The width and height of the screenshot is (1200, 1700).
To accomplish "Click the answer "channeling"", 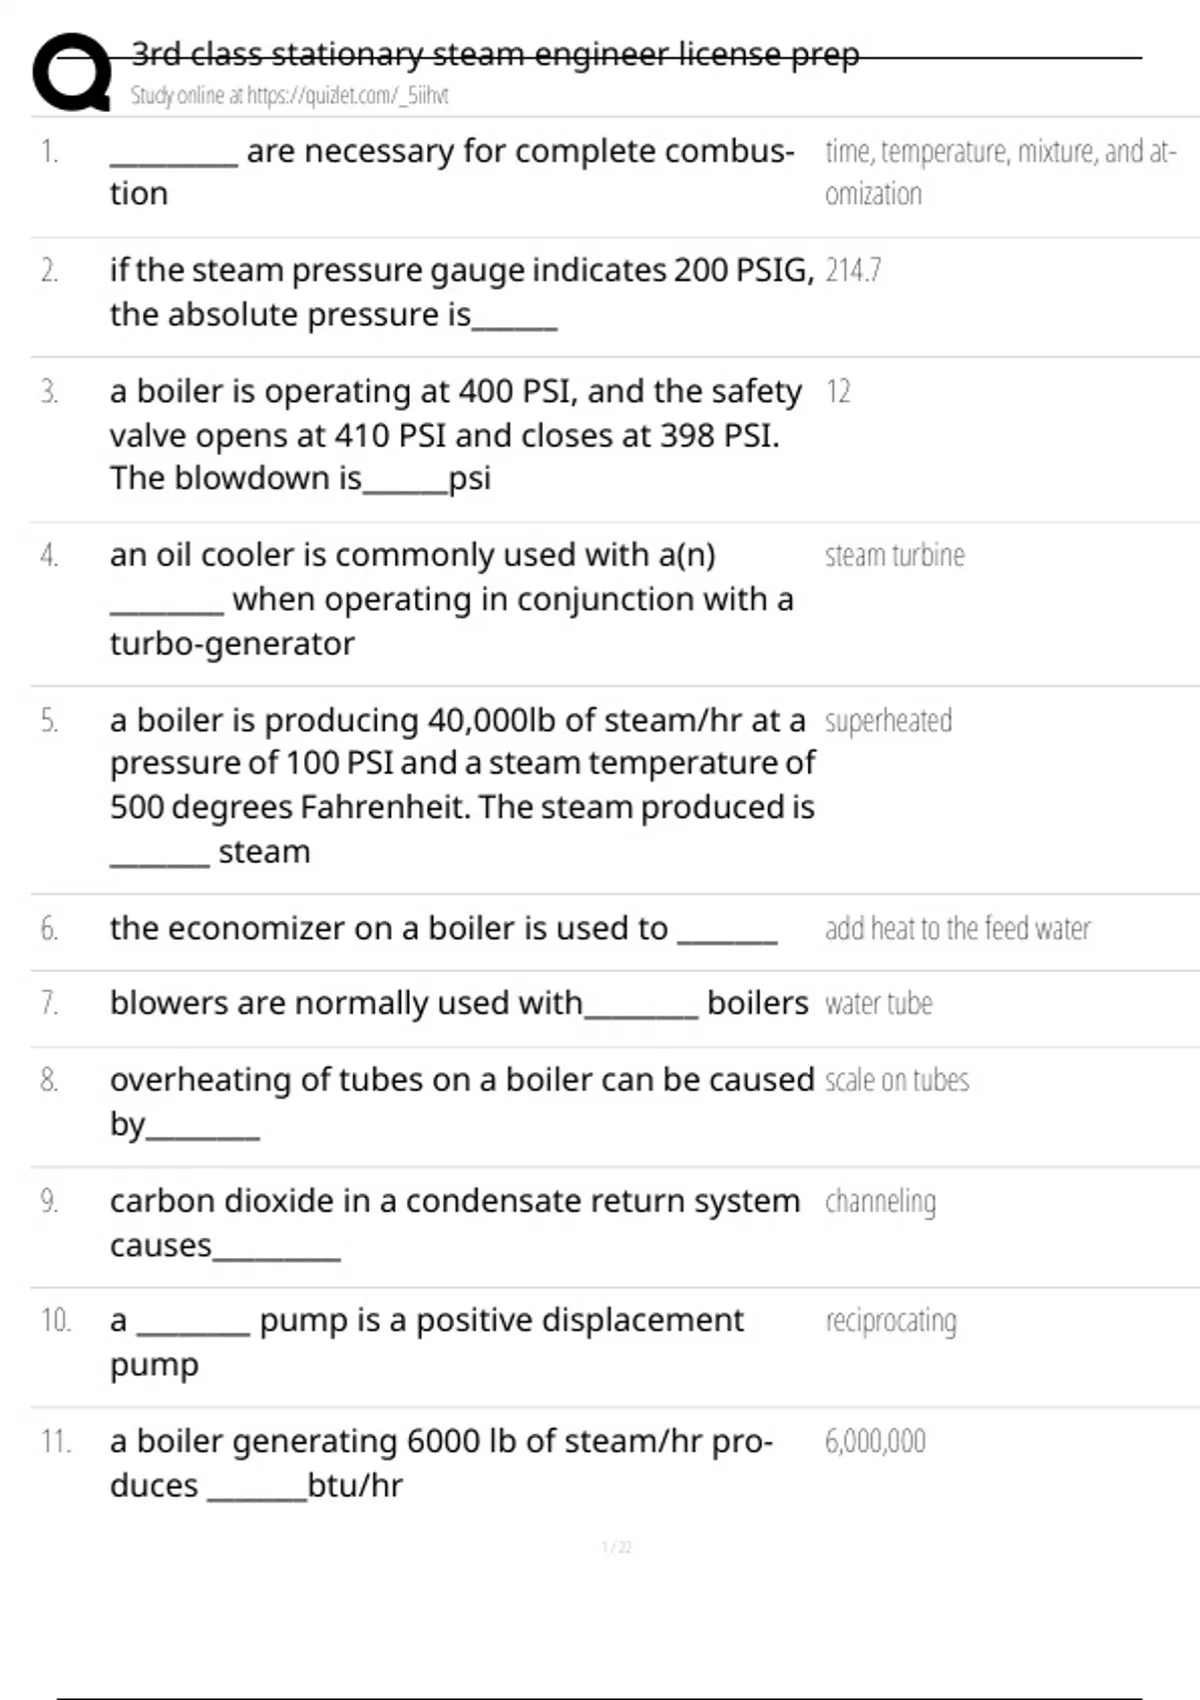I will pos(880,1202).
